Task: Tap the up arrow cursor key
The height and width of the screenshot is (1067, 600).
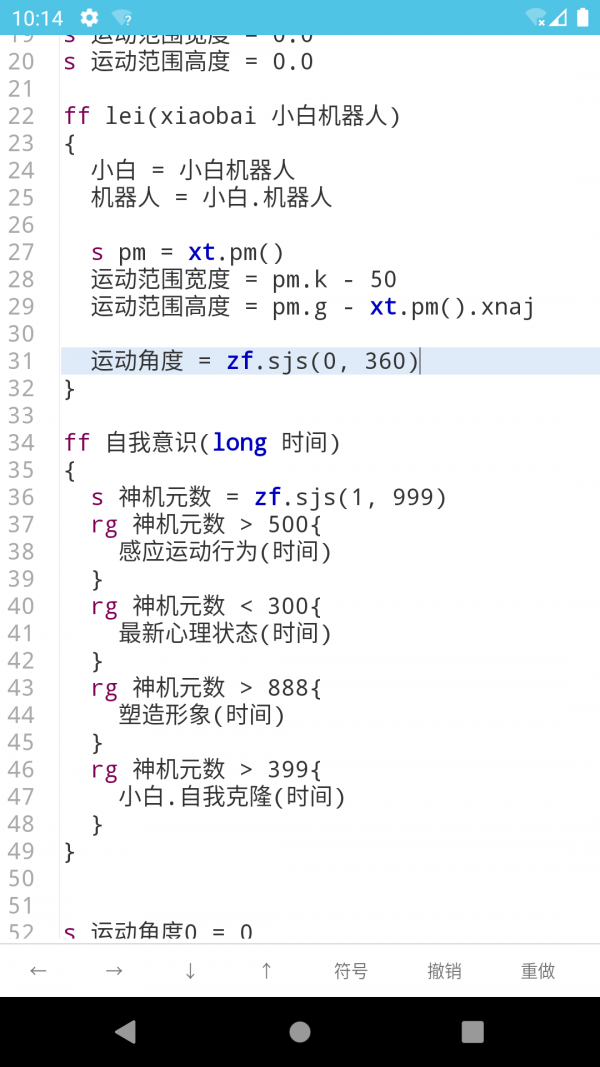Action: 267,971
